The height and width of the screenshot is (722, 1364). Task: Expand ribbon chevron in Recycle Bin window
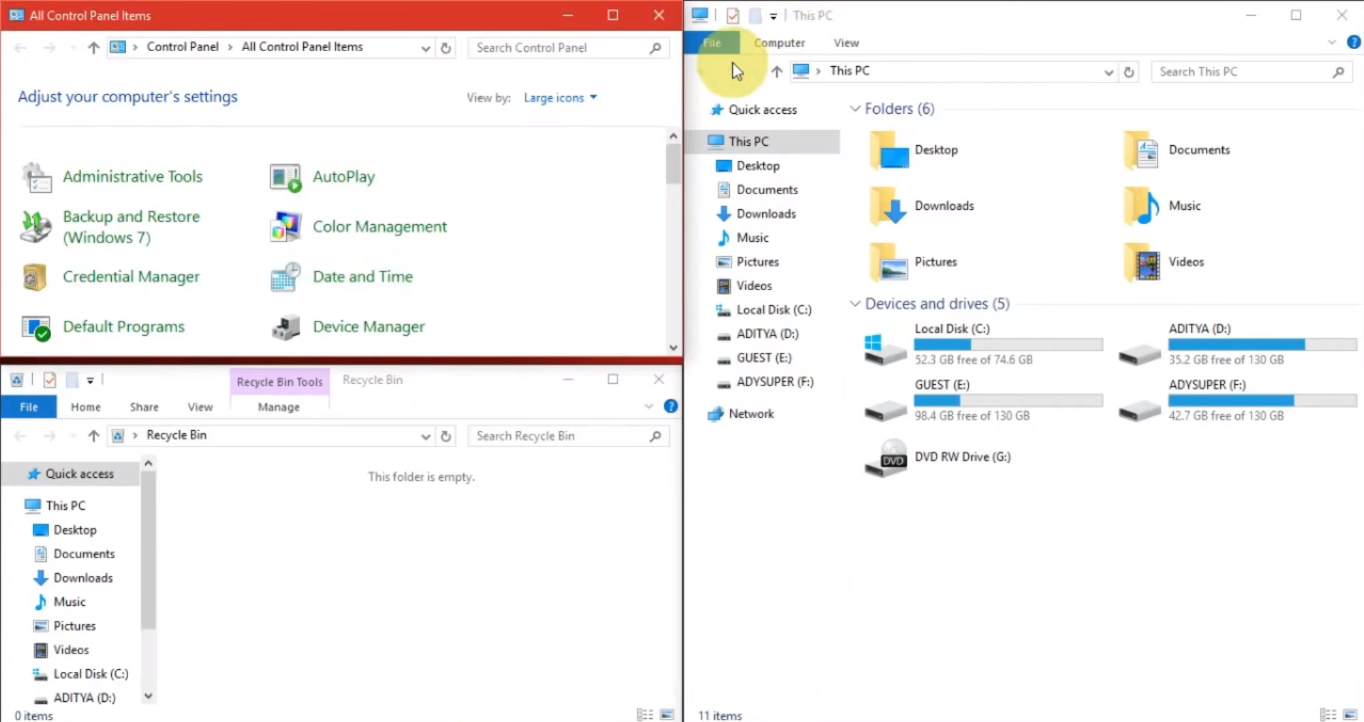[649, 407]
